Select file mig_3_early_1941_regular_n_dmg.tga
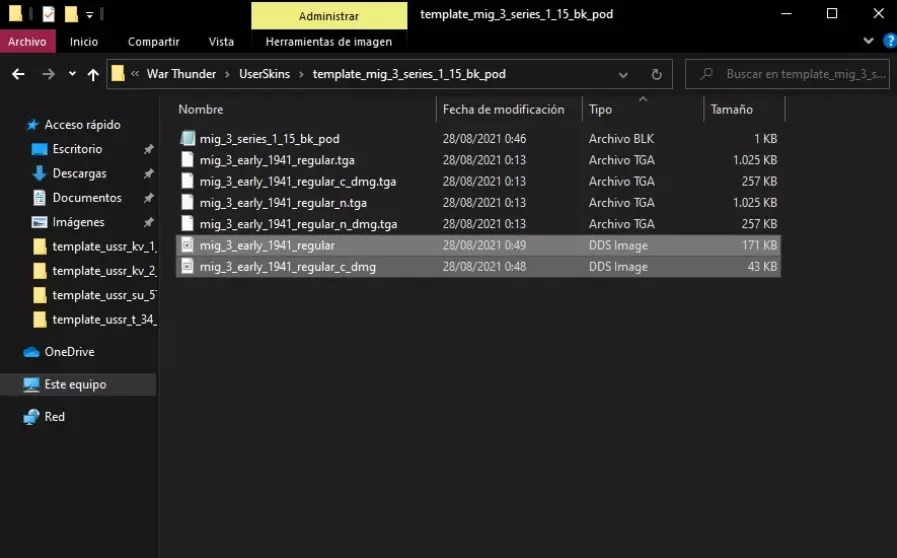This screenshot has height=558, width=897. 298,224
